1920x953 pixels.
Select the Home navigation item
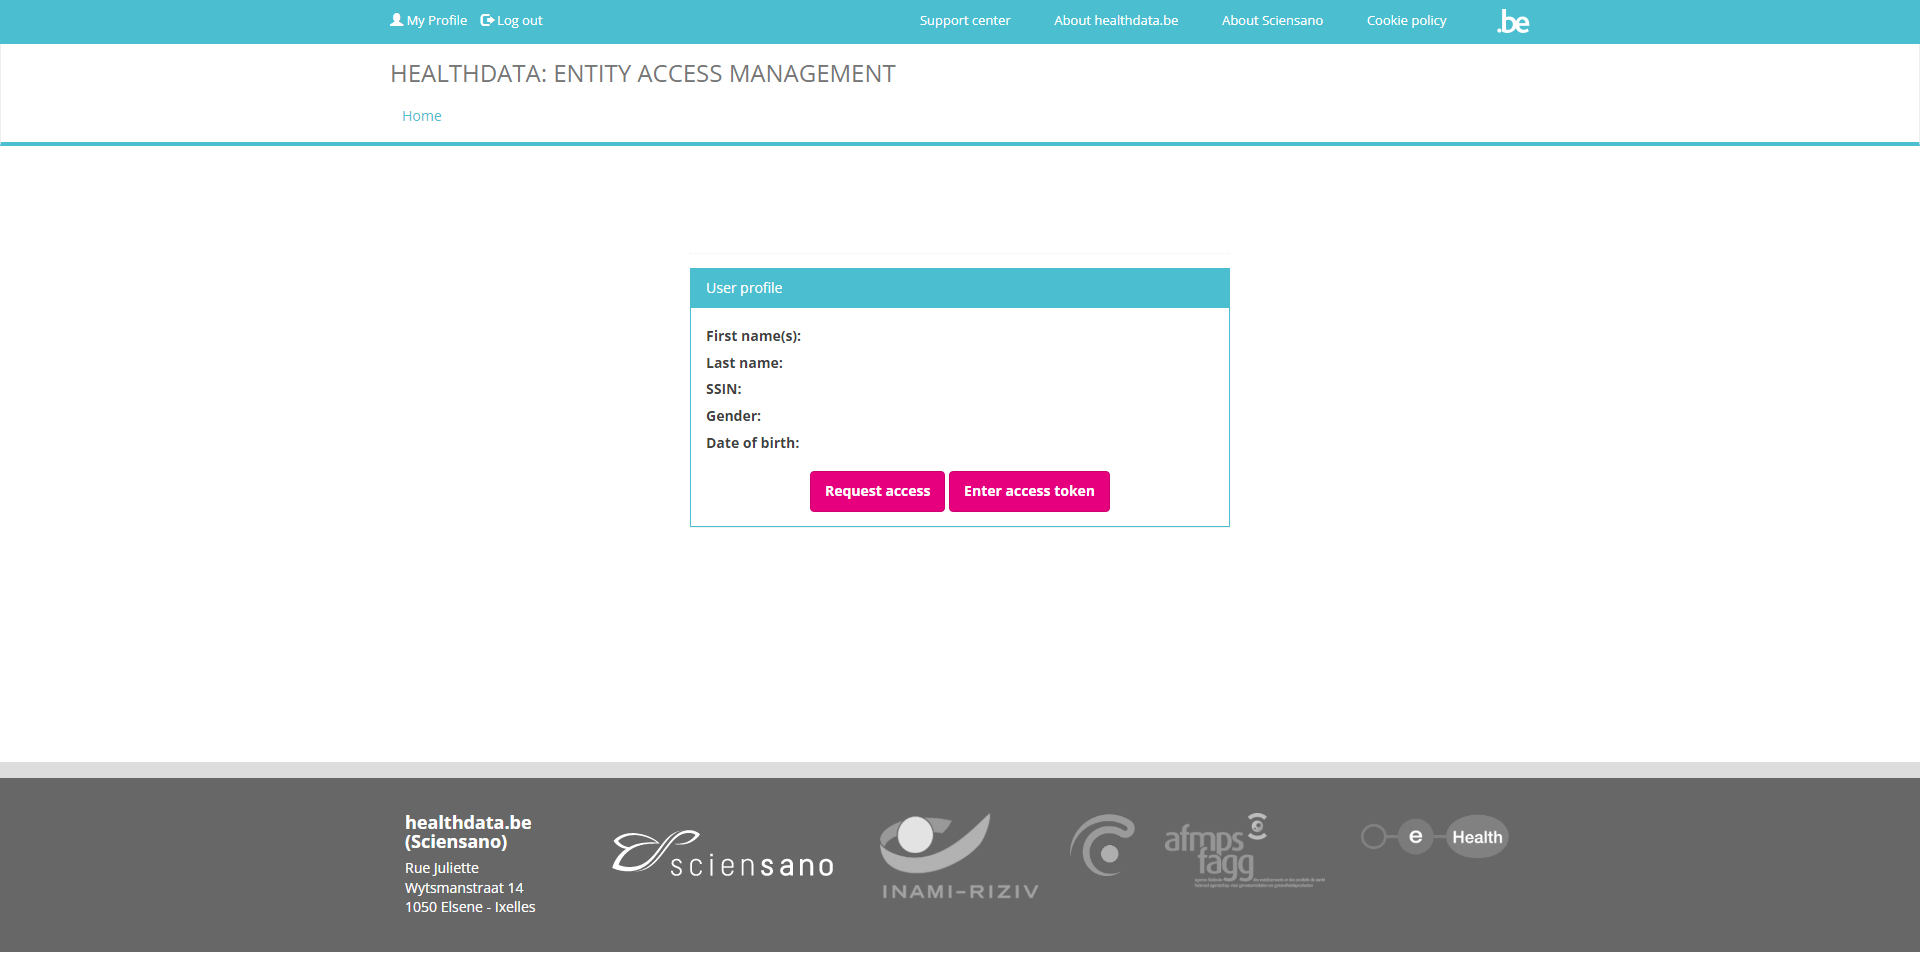tap(421, 116)
